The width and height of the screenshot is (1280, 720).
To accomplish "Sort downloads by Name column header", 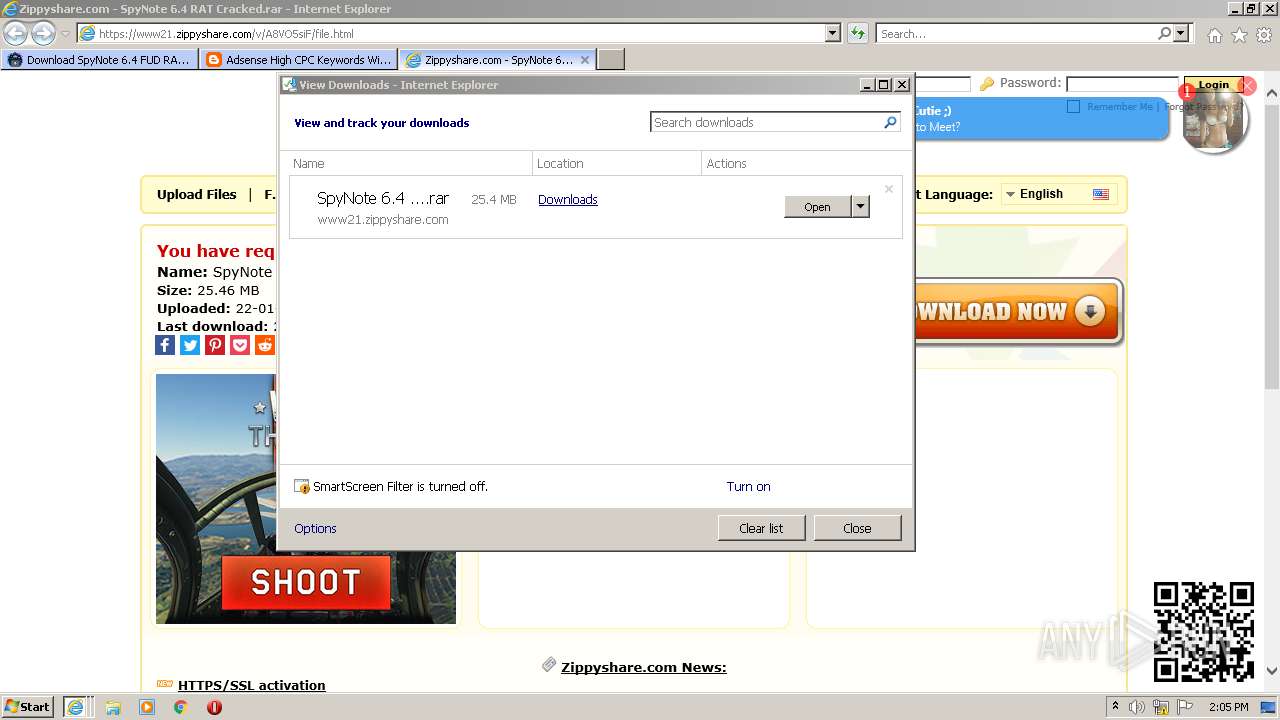I will point(411,163).
